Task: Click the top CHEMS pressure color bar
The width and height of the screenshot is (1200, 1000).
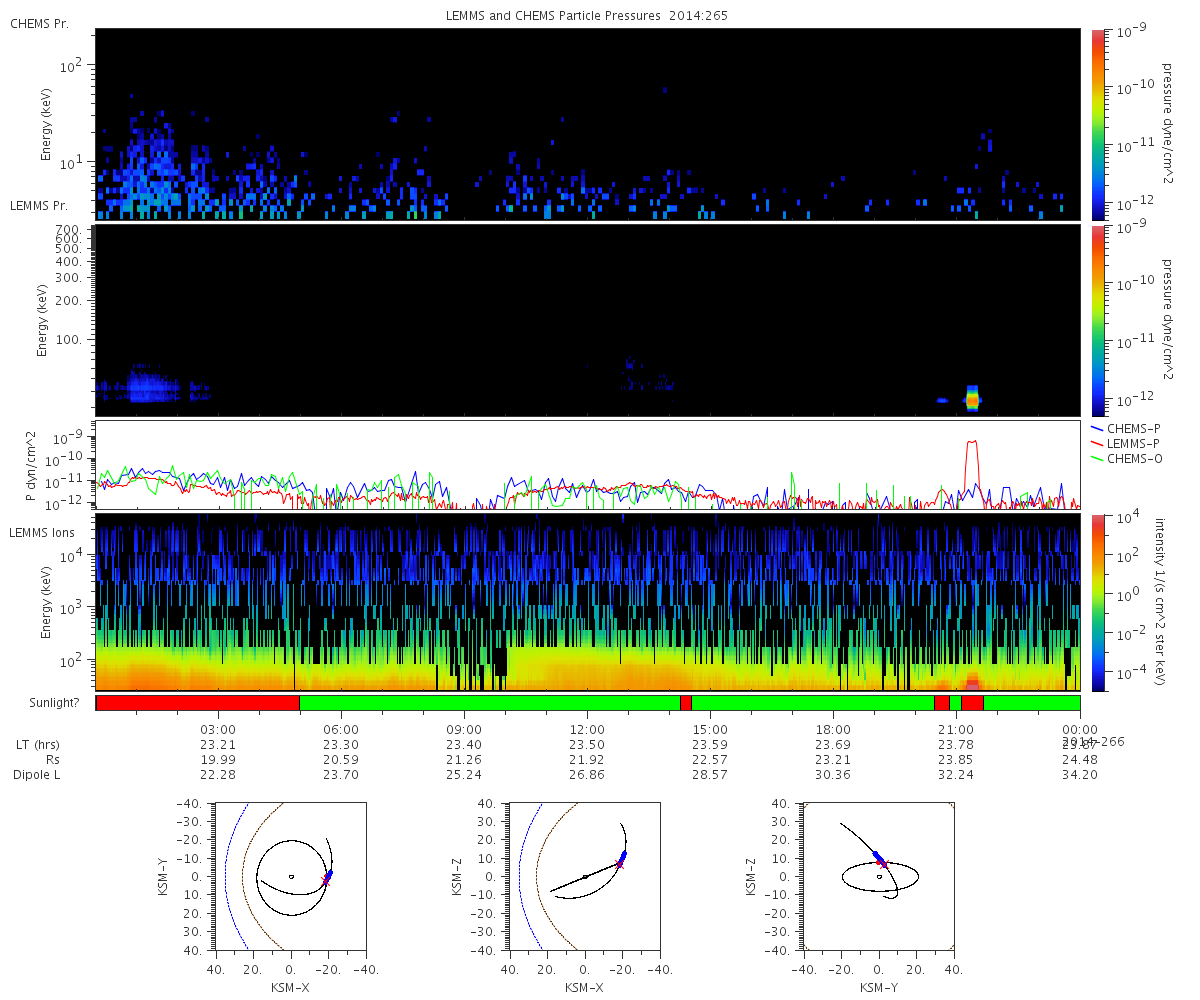Action: point(1098,123)
